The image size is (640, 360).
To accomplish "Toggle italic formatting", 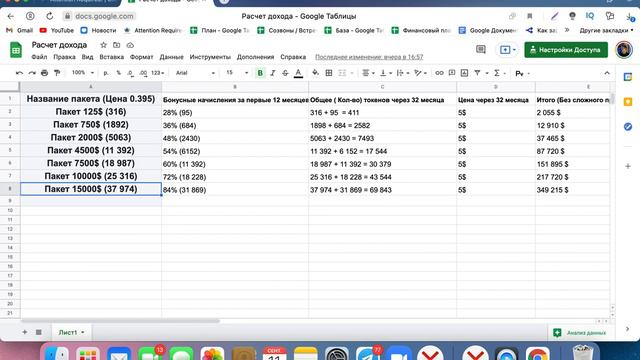I will click(273, 73).
